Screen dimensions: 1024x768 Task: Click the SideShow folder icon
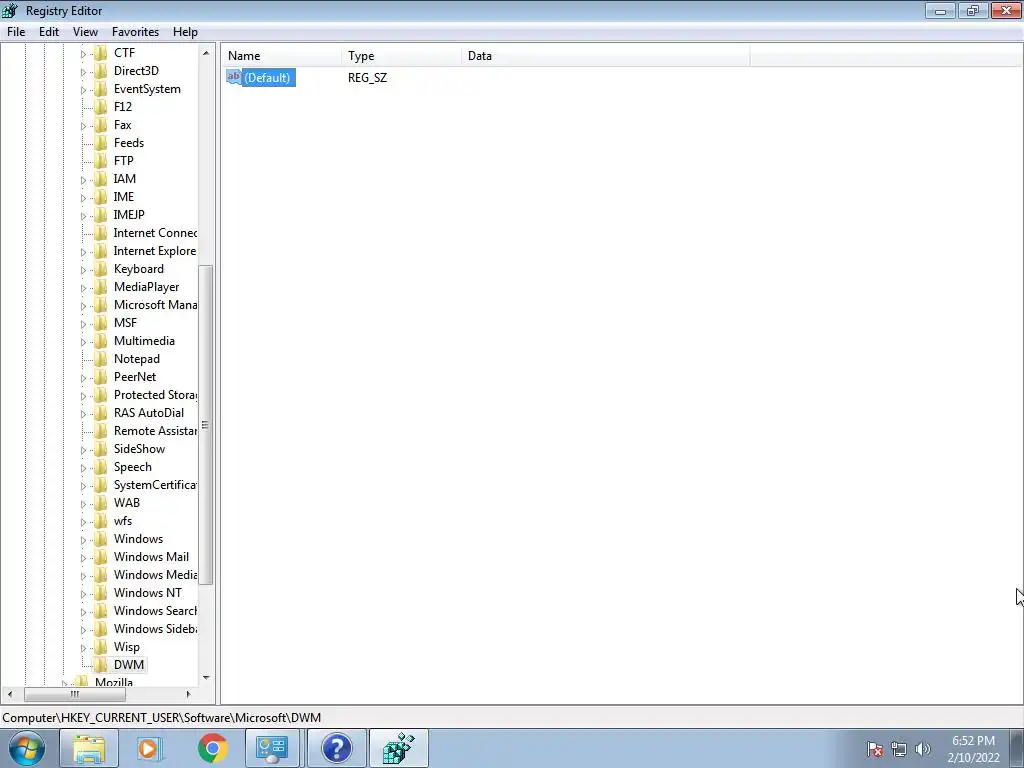tap(101, 449)
